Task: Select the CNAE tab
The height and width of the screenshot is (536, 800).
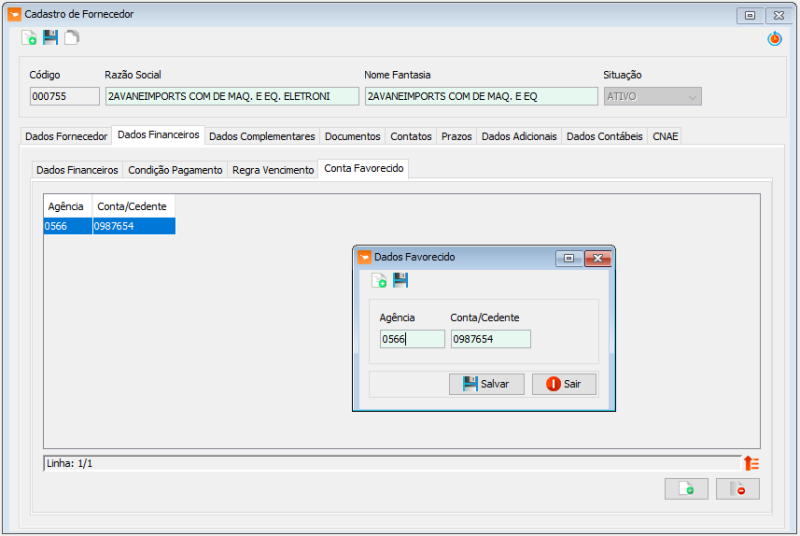Action: point(665,136)
